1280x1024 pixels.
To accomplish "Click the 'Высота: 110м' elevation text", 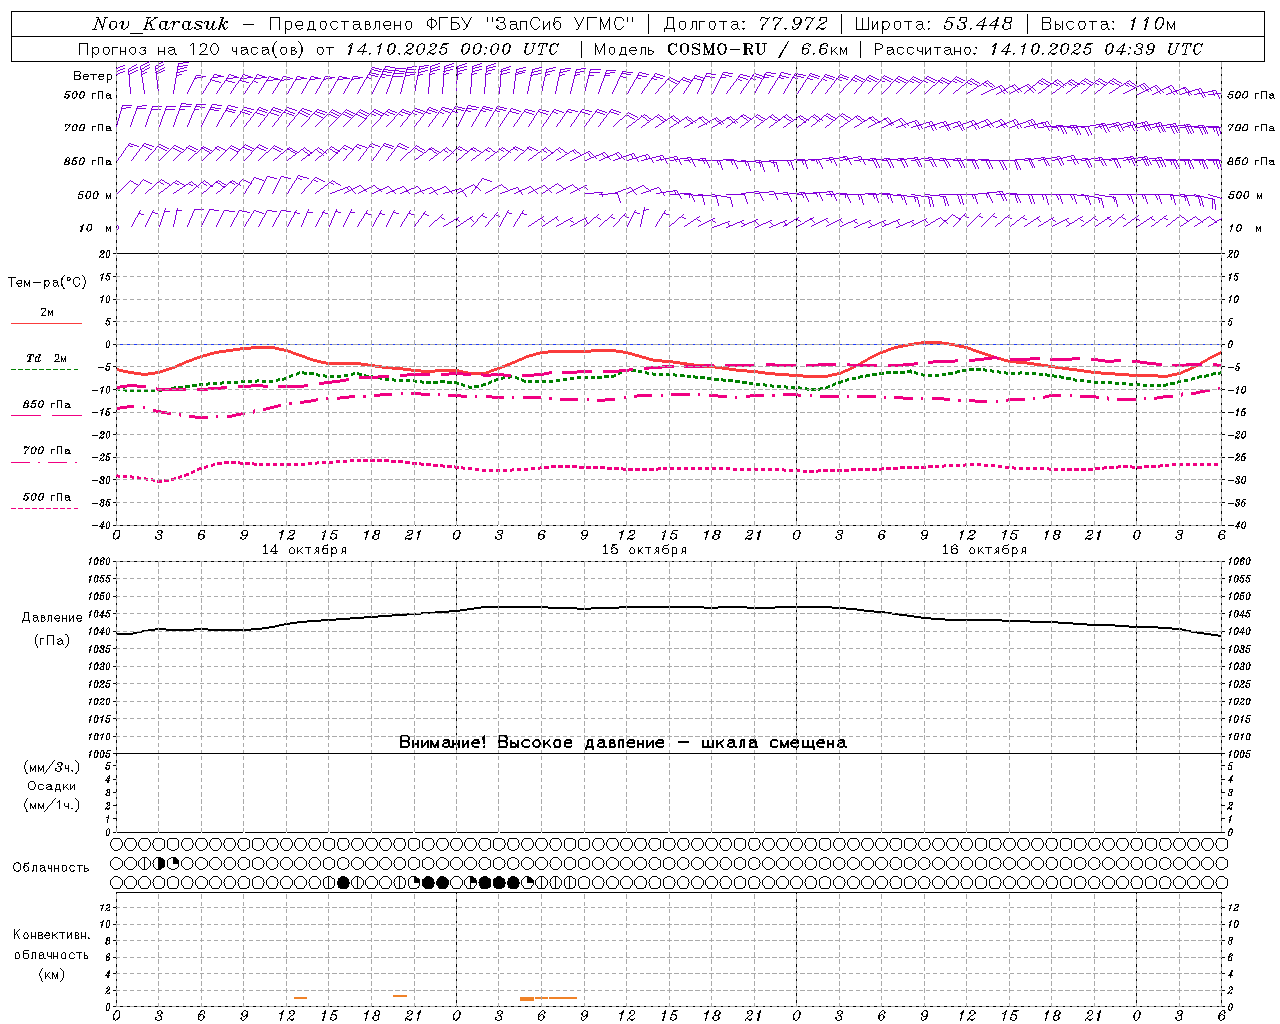I will point(1108,24).
